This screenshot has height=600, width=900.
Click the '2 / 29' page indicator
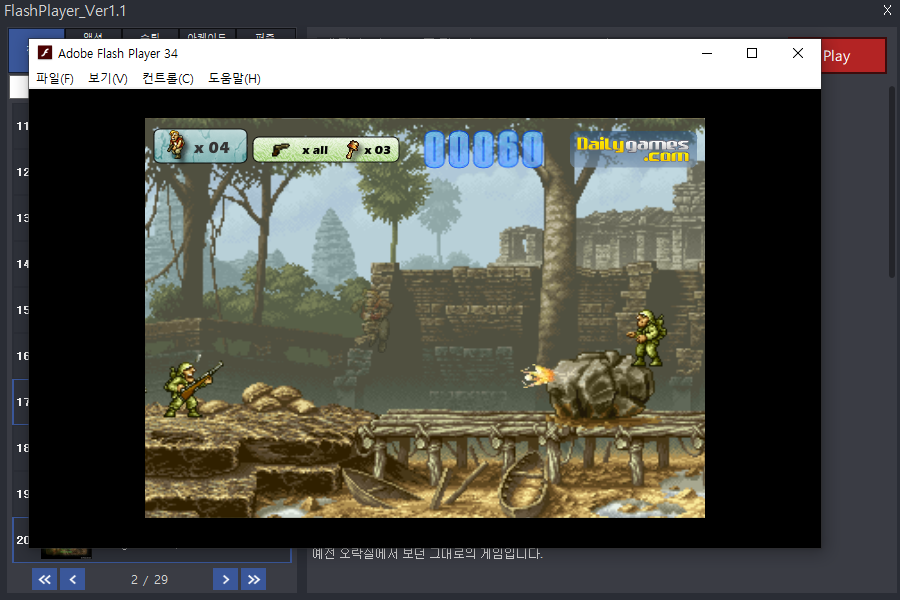[x=149, y=579]
